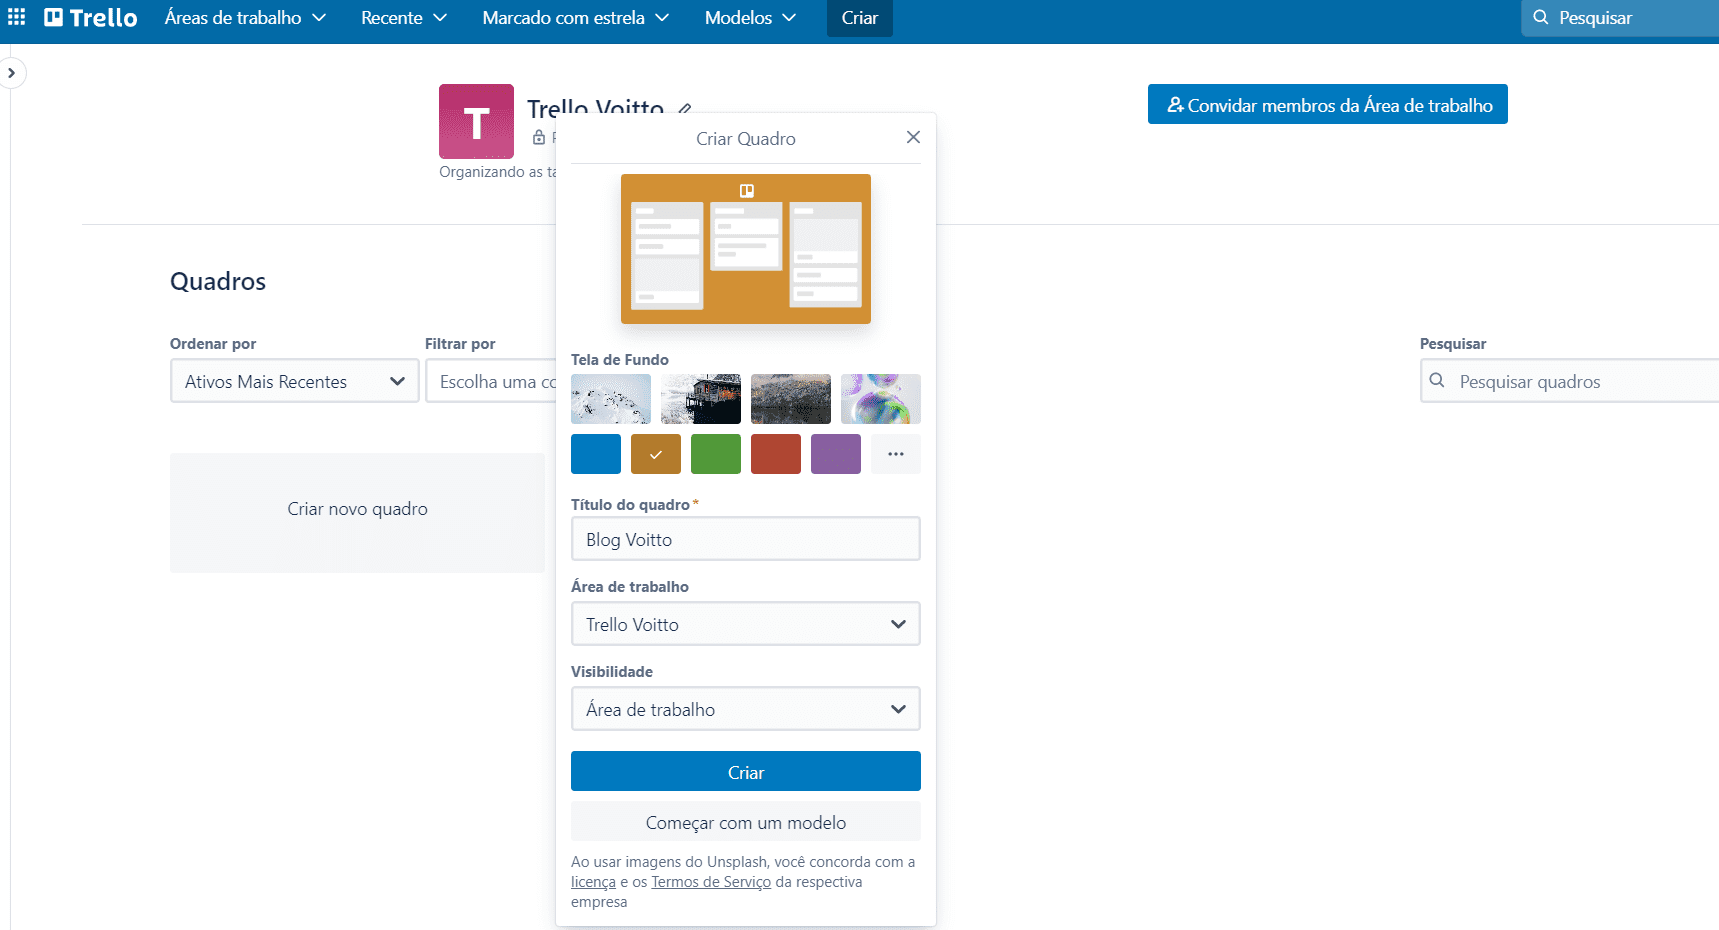The height and width of the screenshot is (930, 1719).
Task: Select the purple background color
Action: point(836,454)
